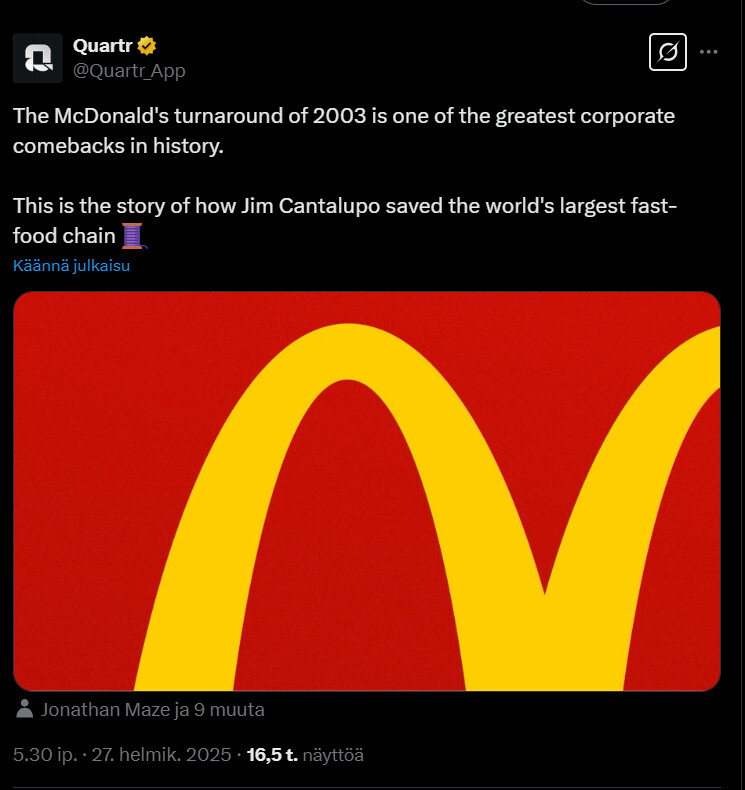Click the tagged people silhouette icon

click(25, 710)
